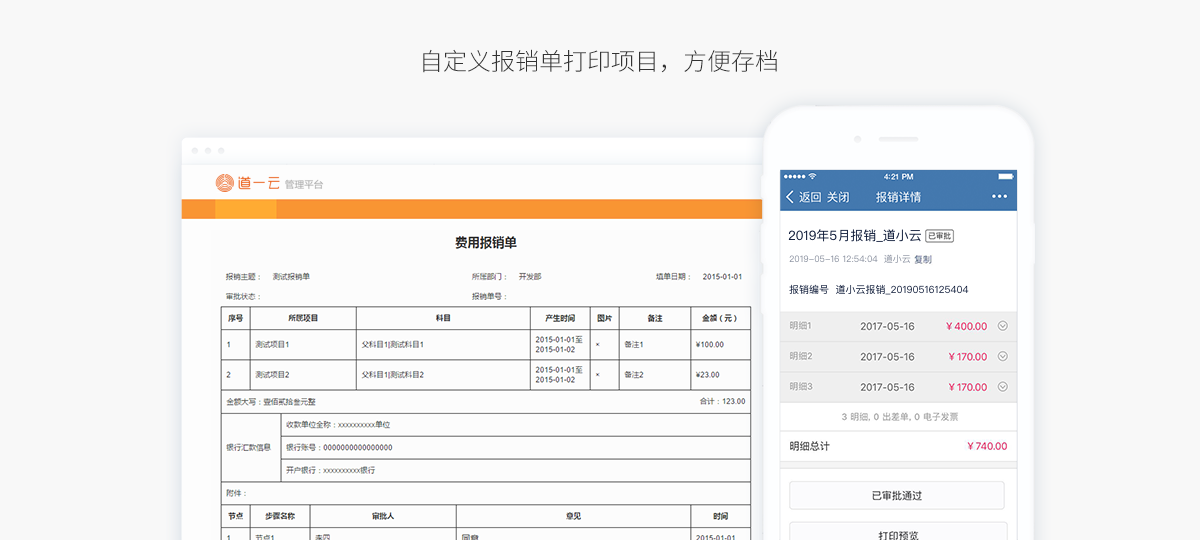Click the 明细总计 total row showing ¥740.00
Viewport: 1200px width, 540px height.
click(x=897, y=446)
